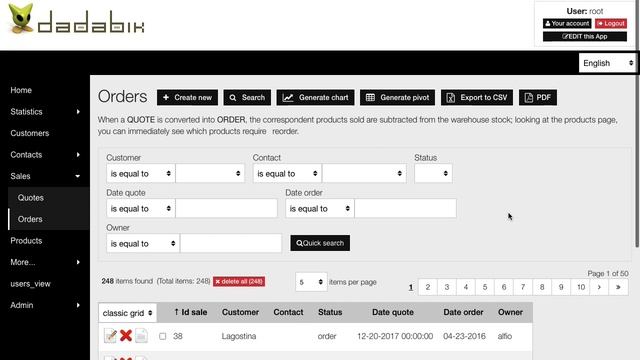The image size is (640, 360).
Task: Collapse the Sales sidebar menu
Action: (45, 176)
